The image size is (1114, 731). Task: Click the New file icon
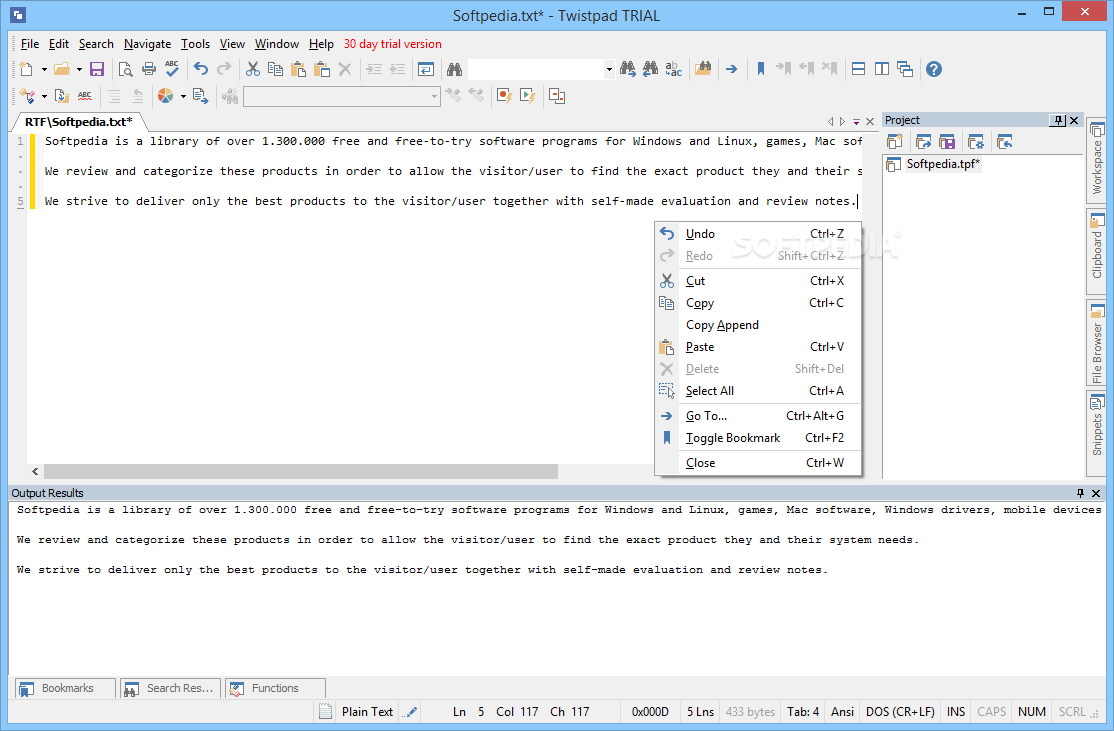click(x=26, y=69)
